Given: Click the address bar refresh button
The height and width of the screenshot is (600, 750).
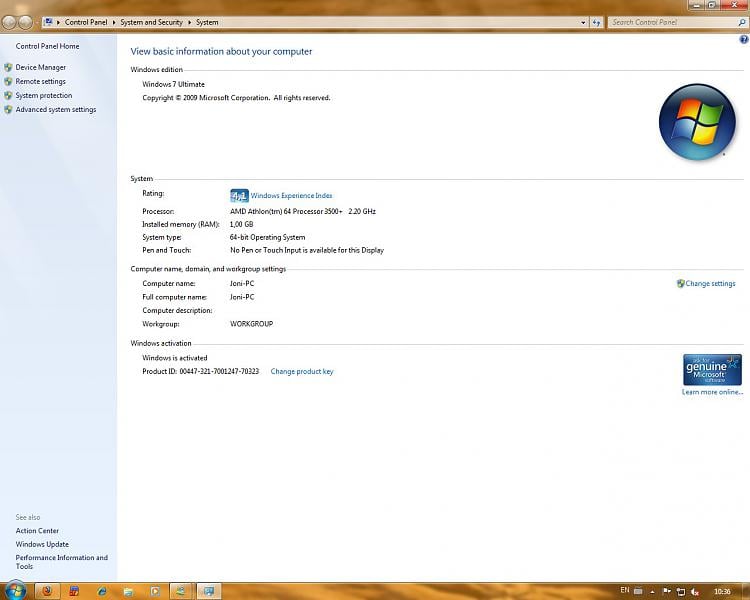Looking at the screenshot, I should tap(596, 22).
